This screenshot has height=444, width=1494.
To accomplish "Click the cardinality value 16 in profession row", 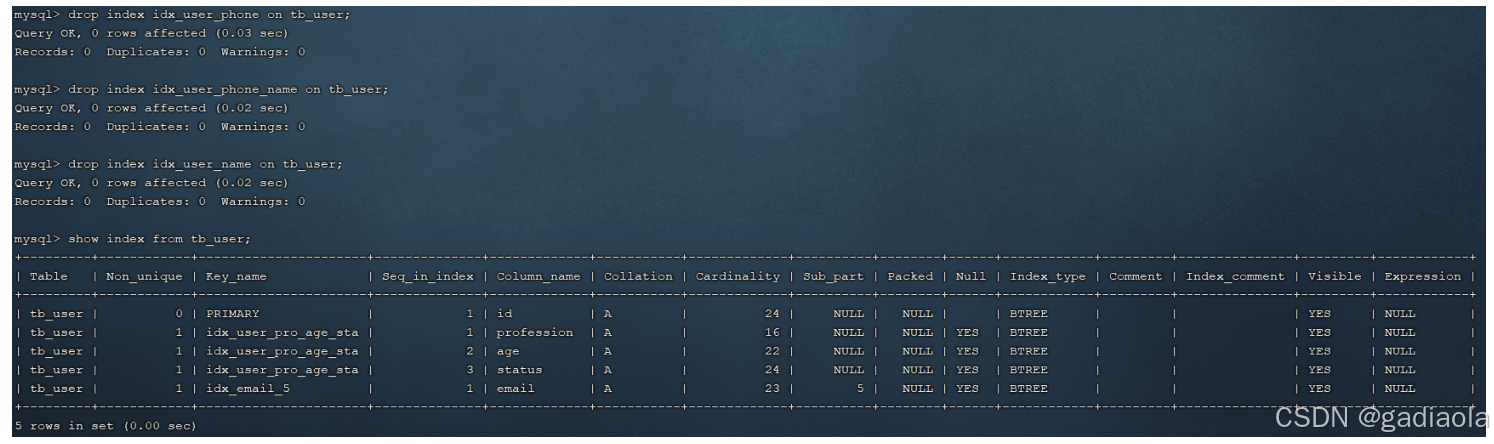I will click(771, 333).
